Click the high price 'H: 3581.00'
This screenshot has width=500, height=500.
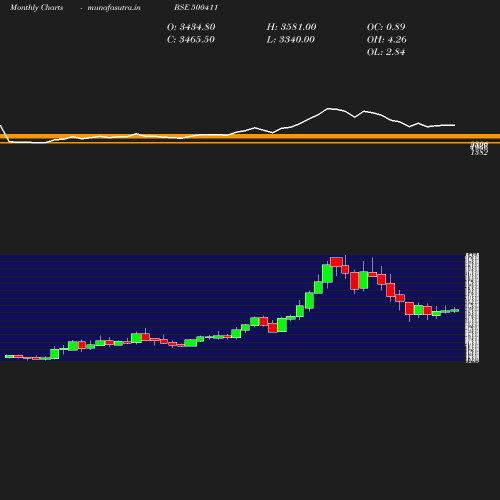pyautogui.click(x=291, y=27)
